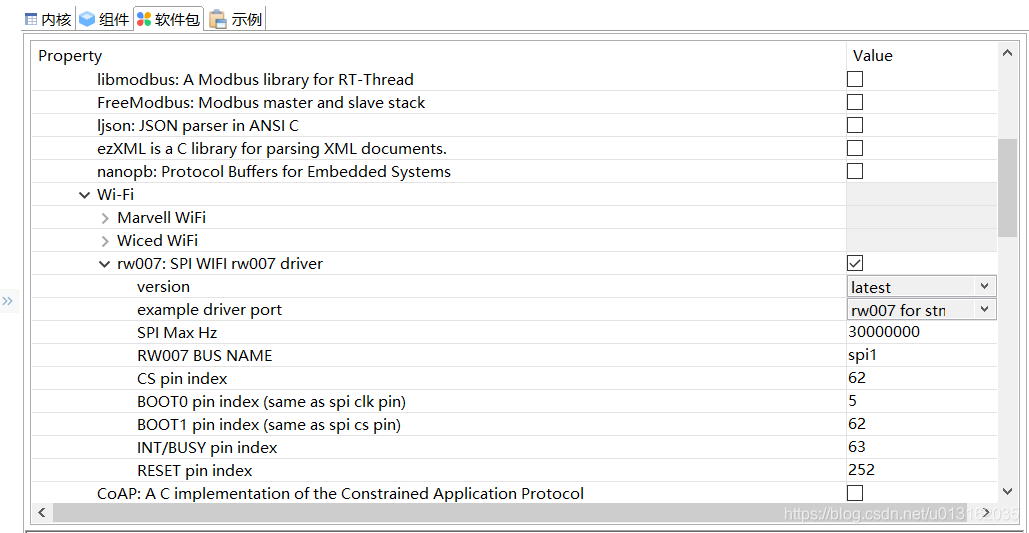Viewport: 1029px width, 533px height.
Task: Click the vertical scrollbar down arrow
Action: 1008,491
